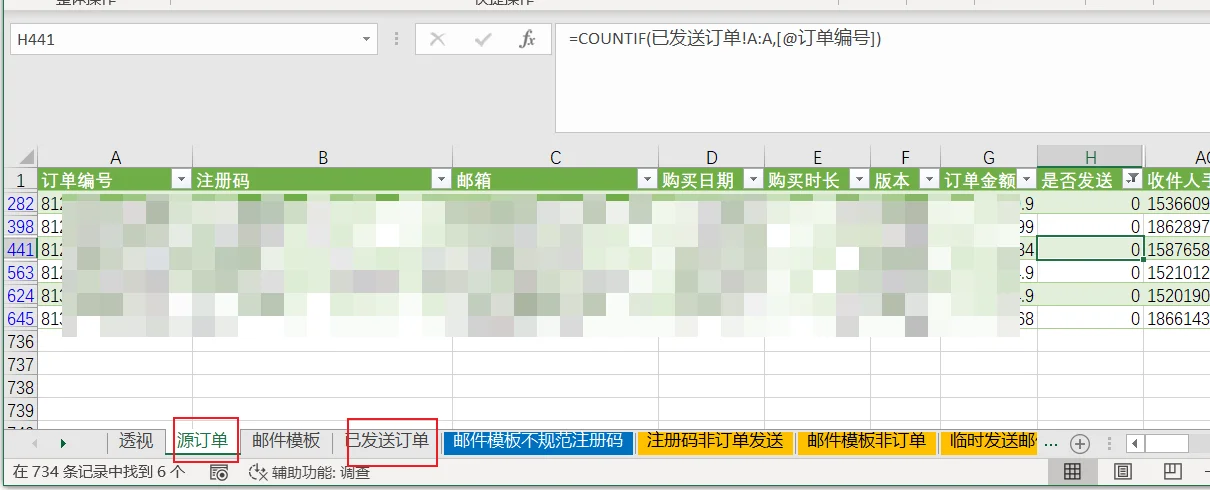The image size is (1210, 490).
Task: Open the 注册码非订单发送 sheet tab
Action: [x=715, y=441]
